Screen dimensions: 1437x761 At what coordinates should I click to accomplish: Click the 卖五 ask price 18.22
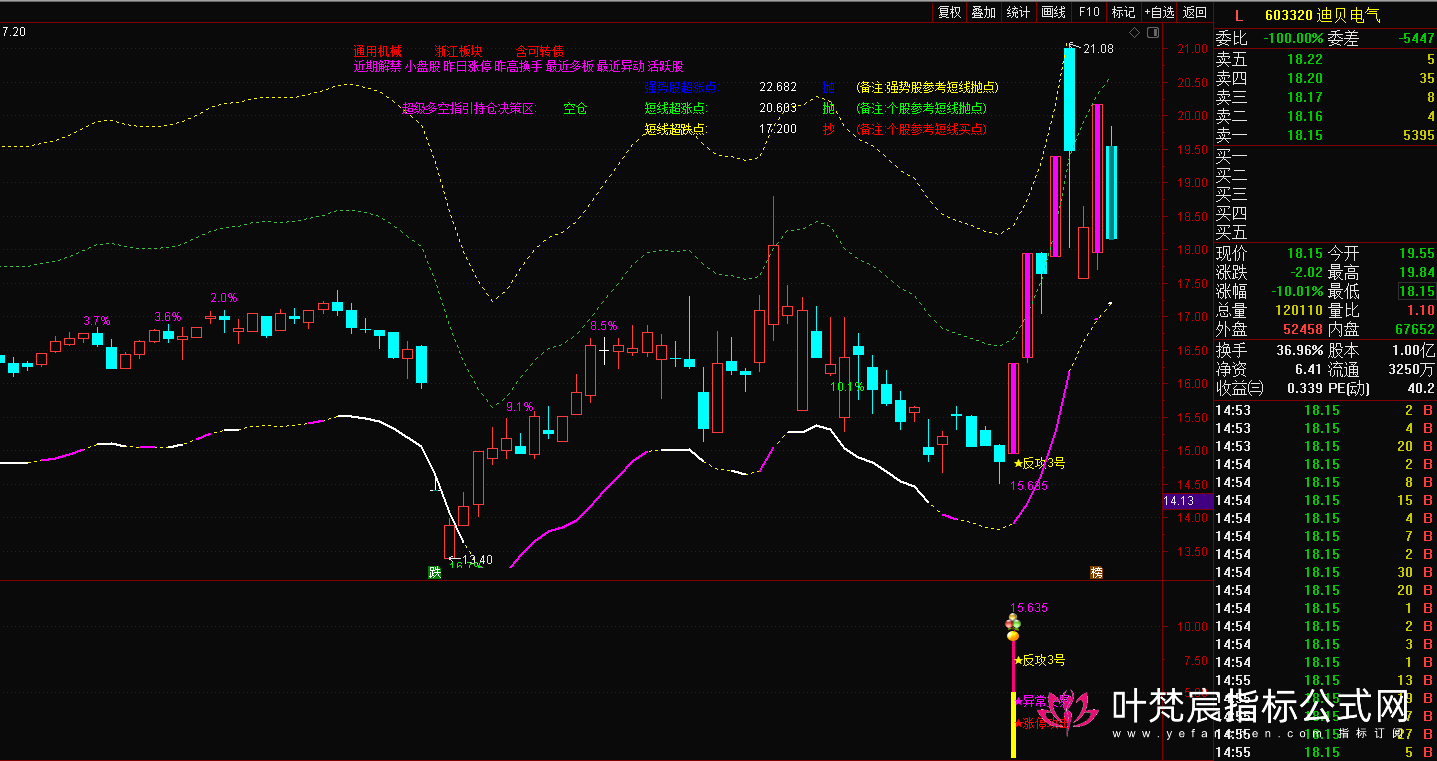click(x=1305, y=59)
